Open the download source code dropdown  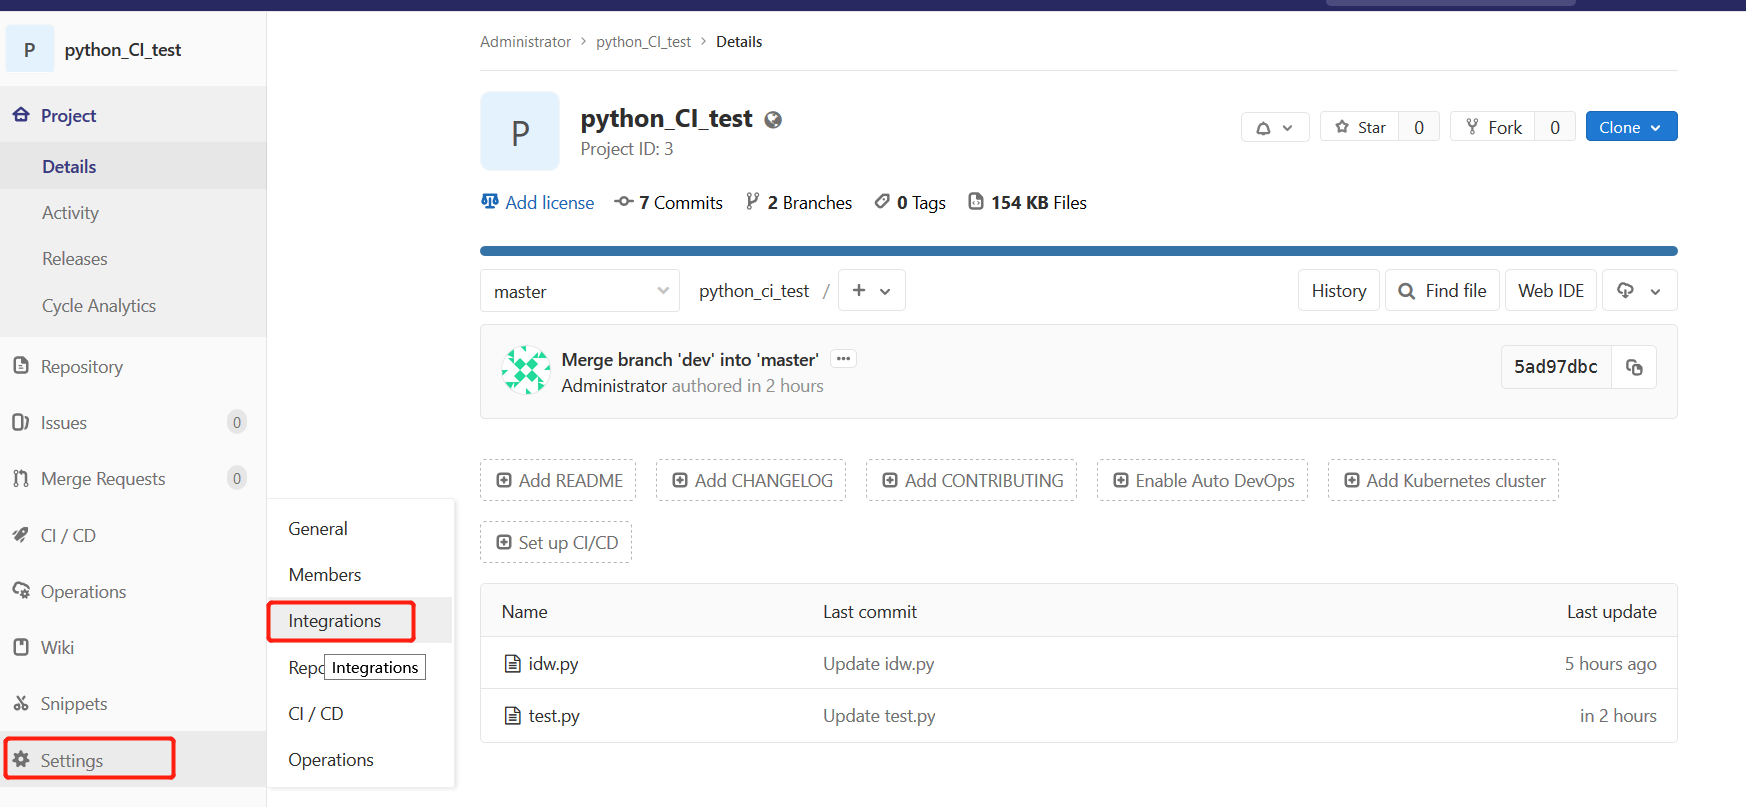click(1639, 291)
